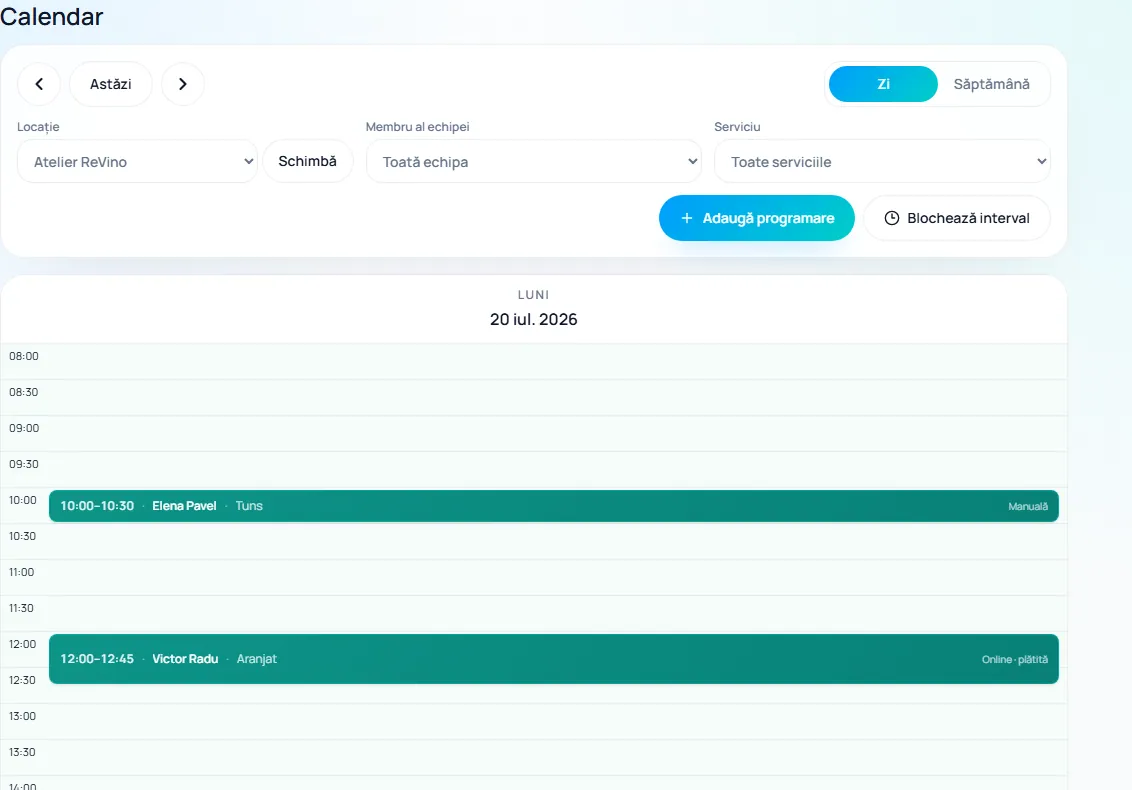Click the Online · plătită label
This screenshot has width=1132, height=790.
pyautogui.click(x=1014, y=659)
